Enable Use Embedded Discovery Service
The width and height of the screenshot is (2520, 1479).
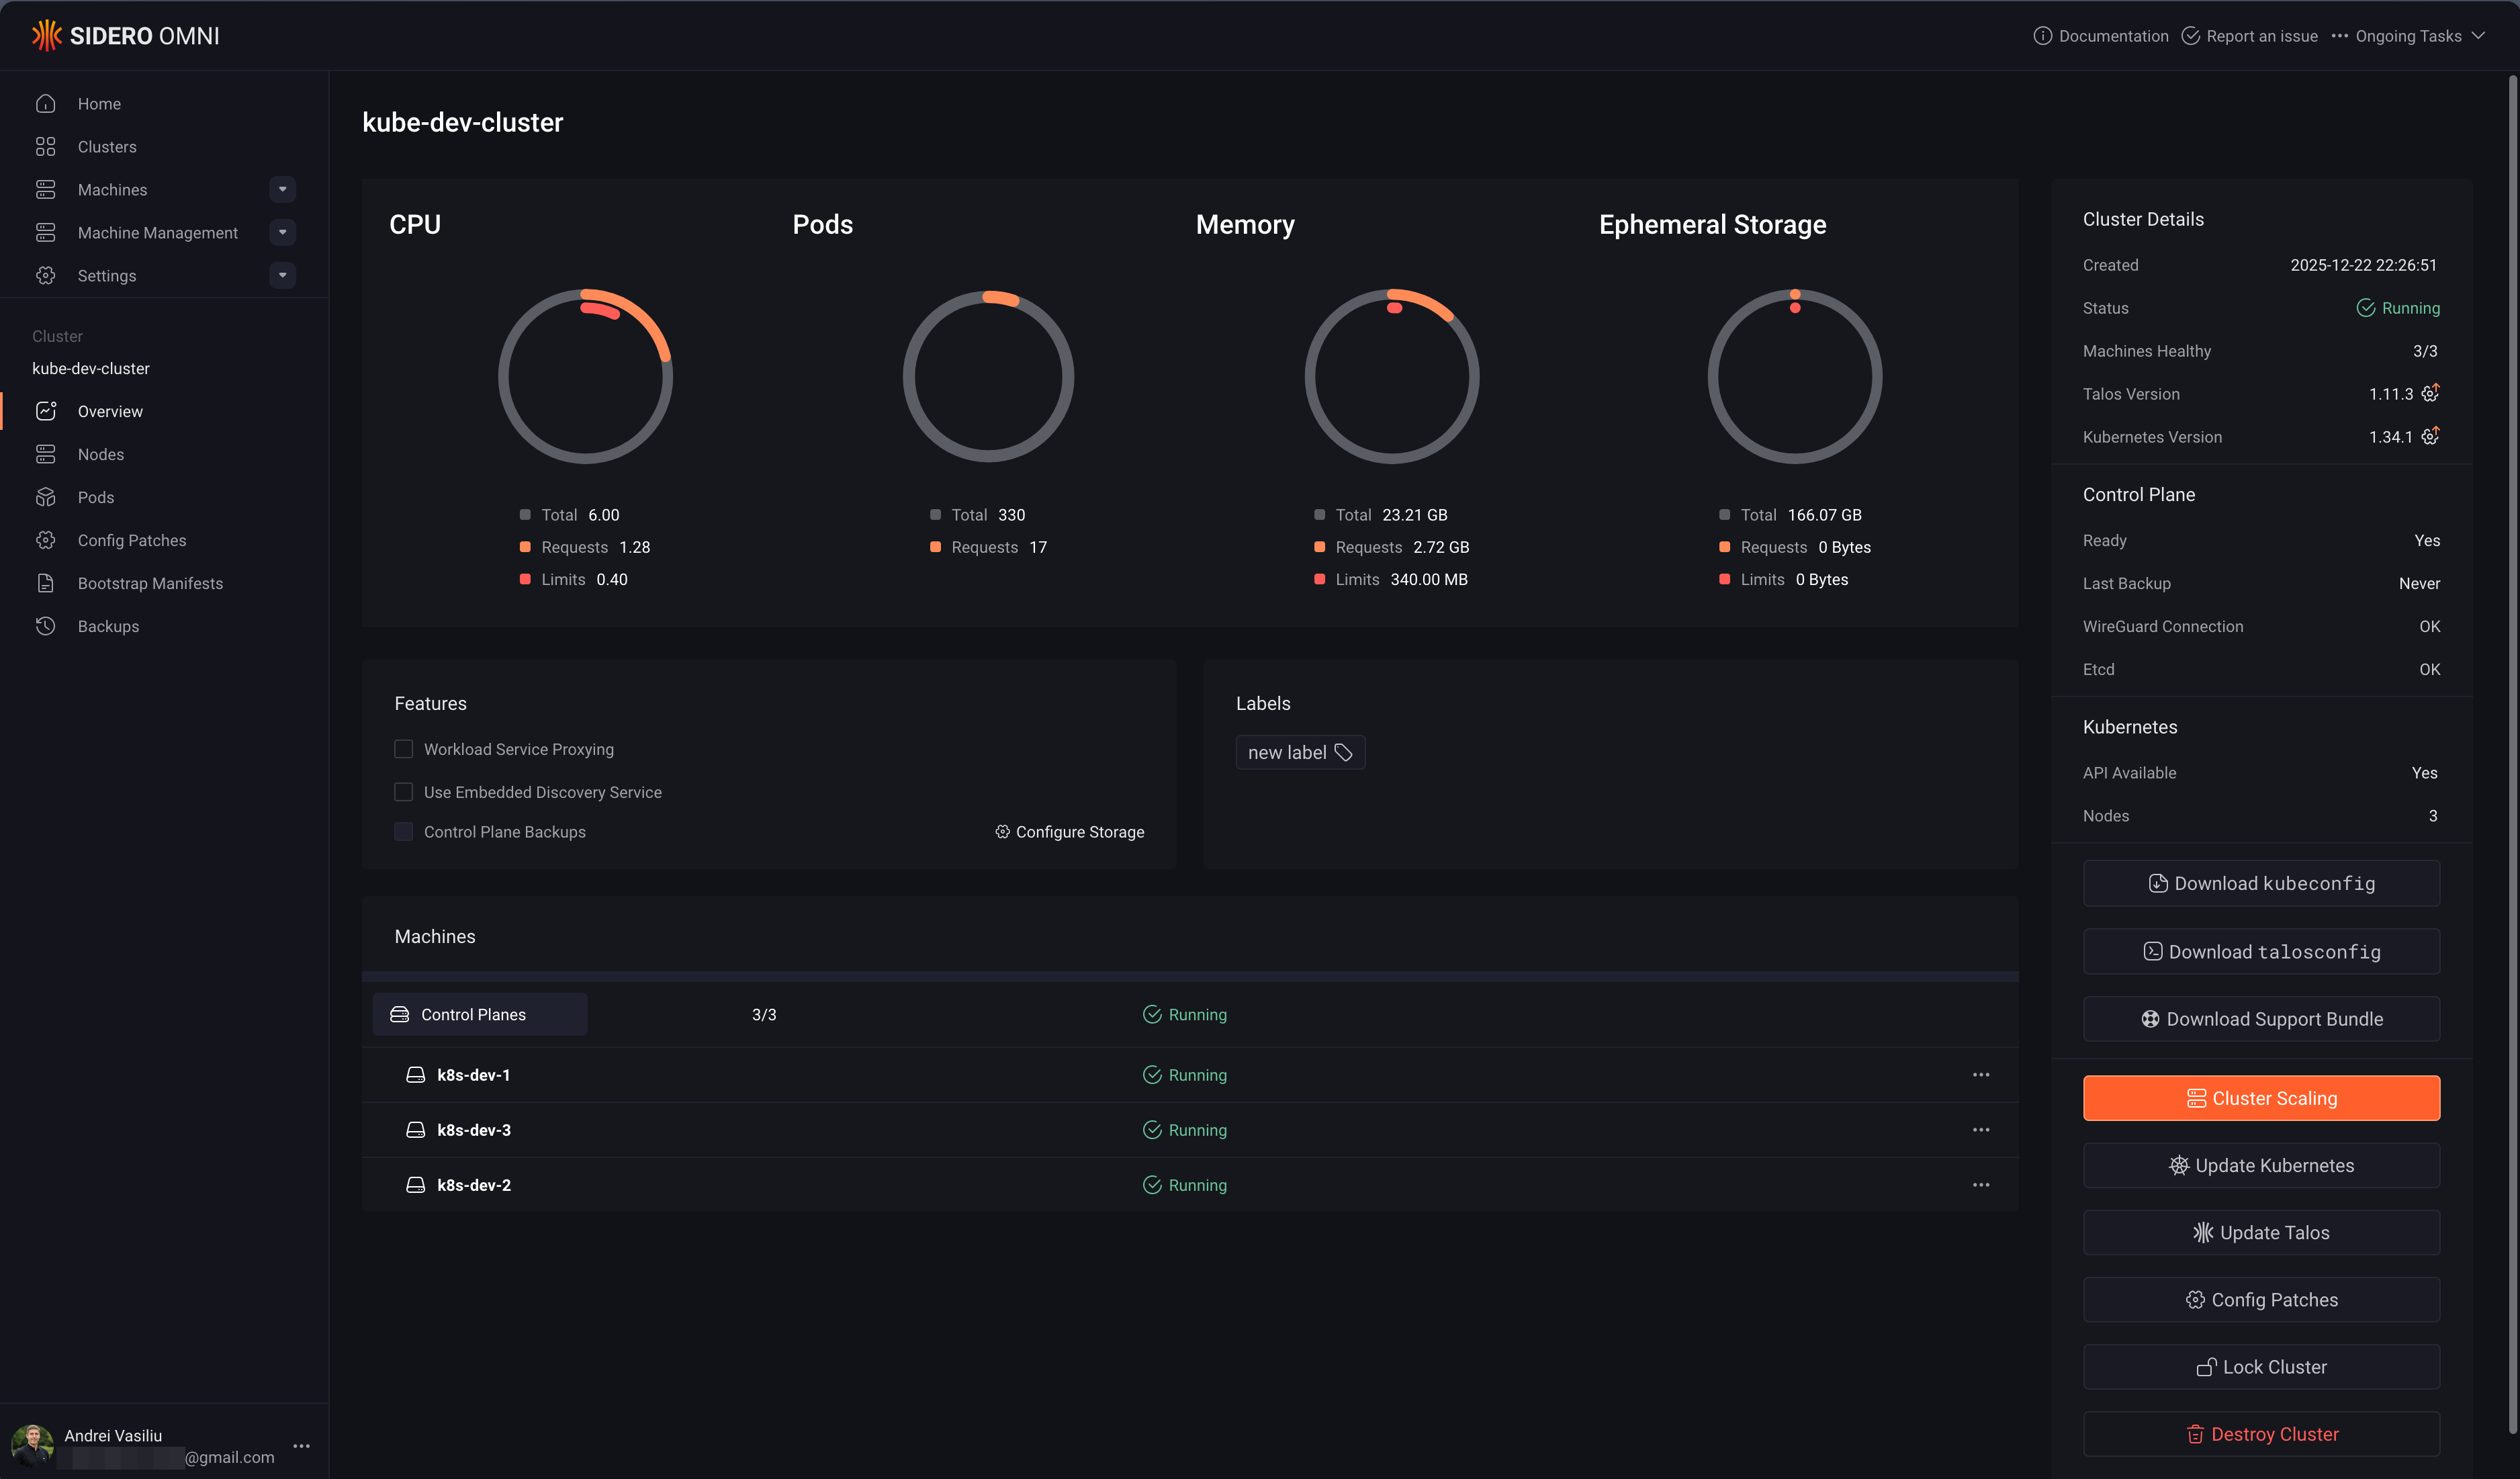(x=403, y=791)
